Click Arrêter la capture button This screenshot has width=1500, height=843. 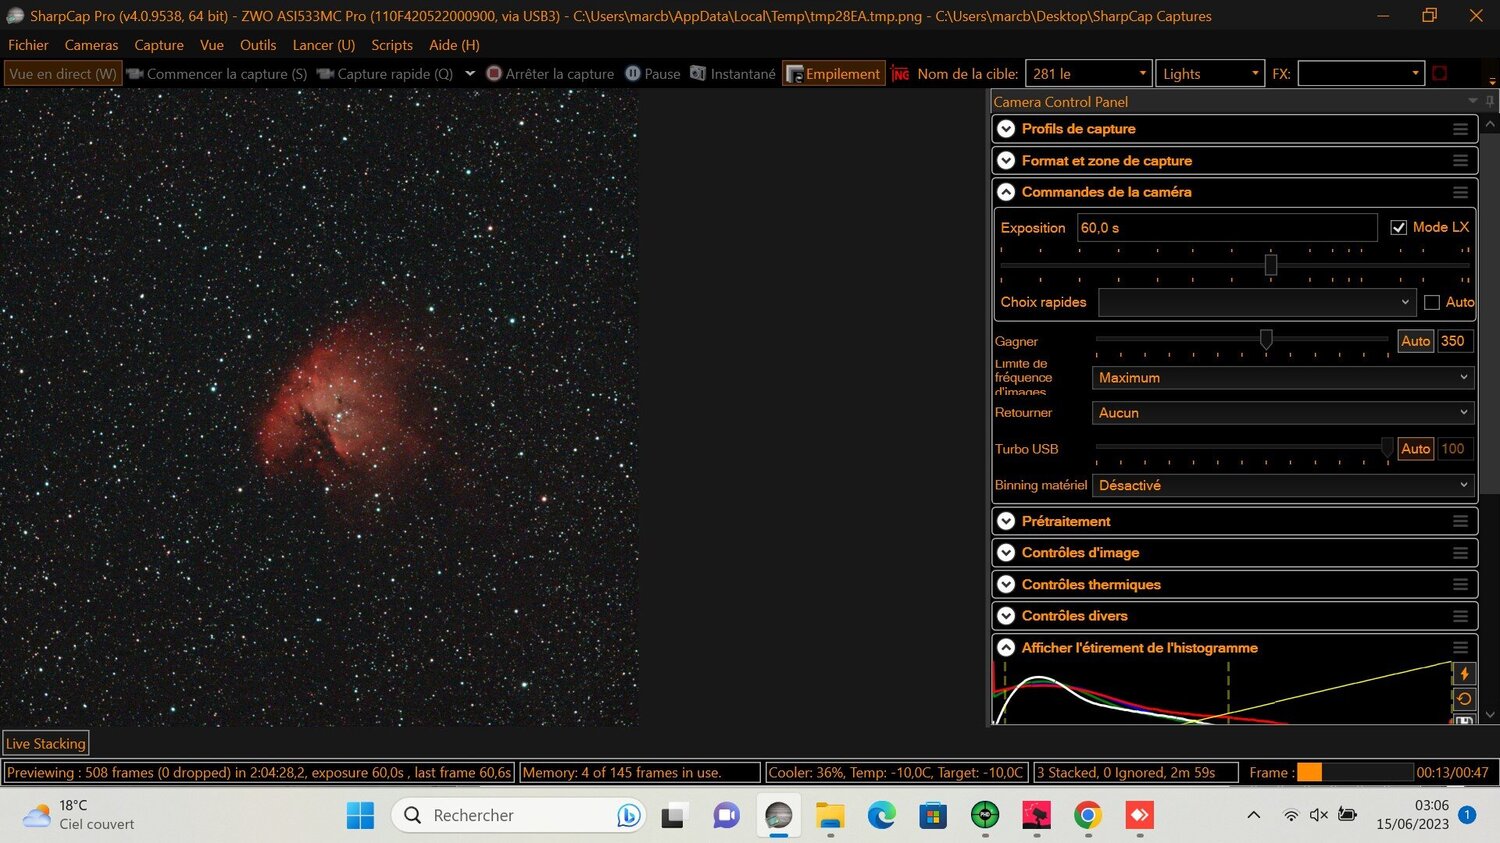pyautogui.click(x=550, y=74)
